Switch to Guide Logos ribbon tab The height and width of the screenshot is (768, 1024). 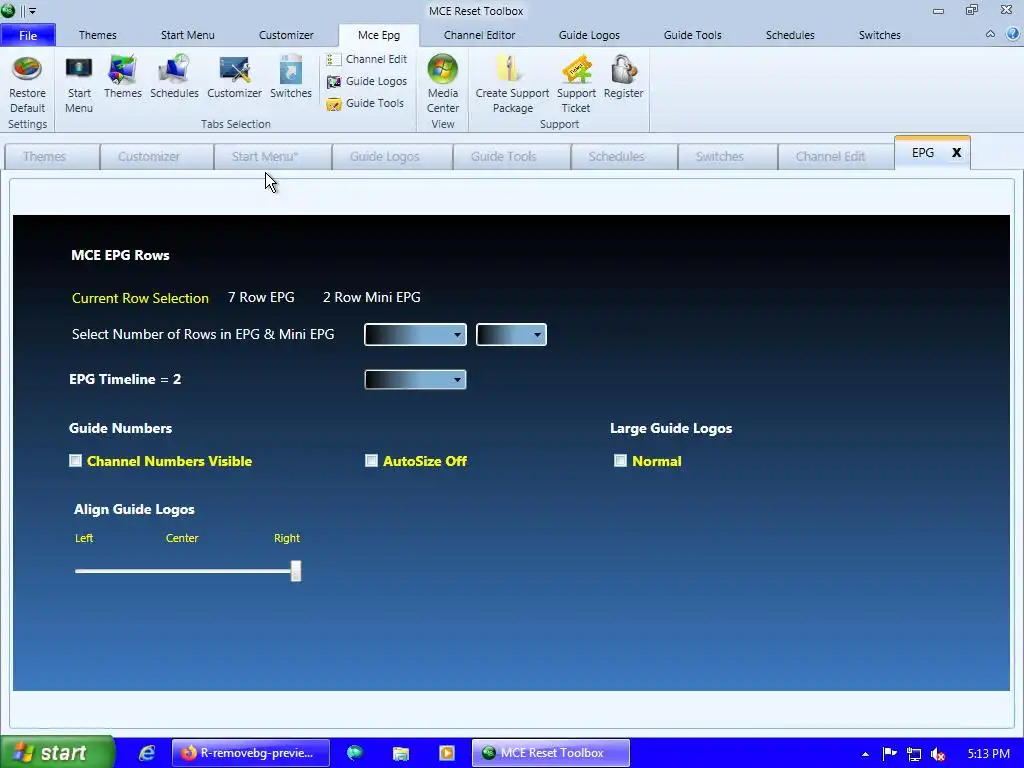coord(589,35)
